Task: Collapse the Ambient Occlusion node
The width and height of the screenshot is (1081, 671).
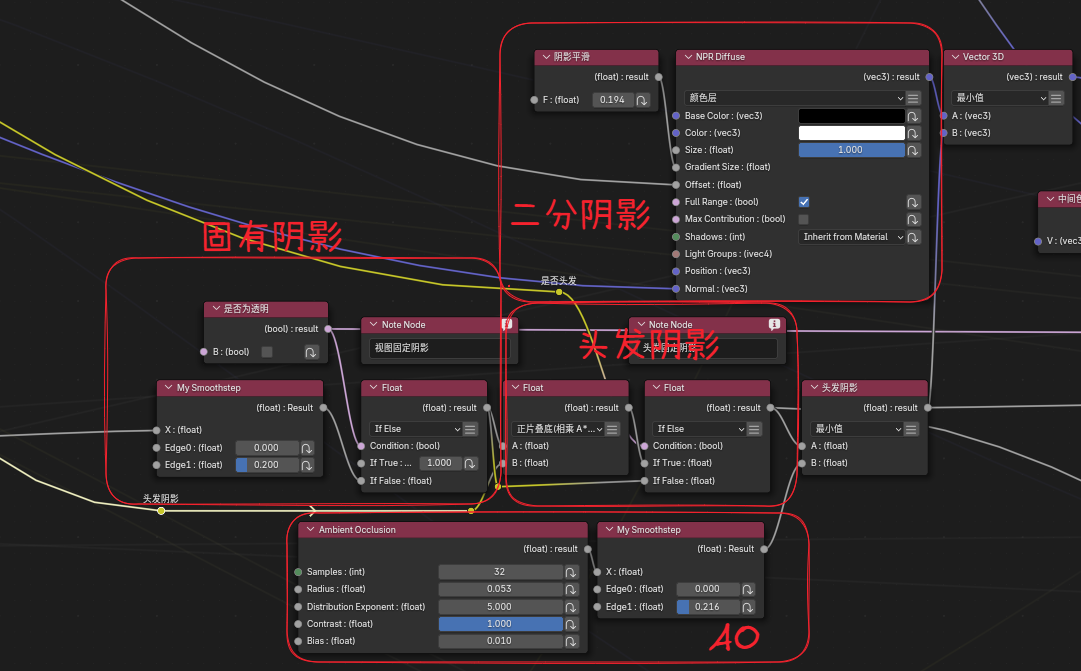Action: tap(310, 530)
